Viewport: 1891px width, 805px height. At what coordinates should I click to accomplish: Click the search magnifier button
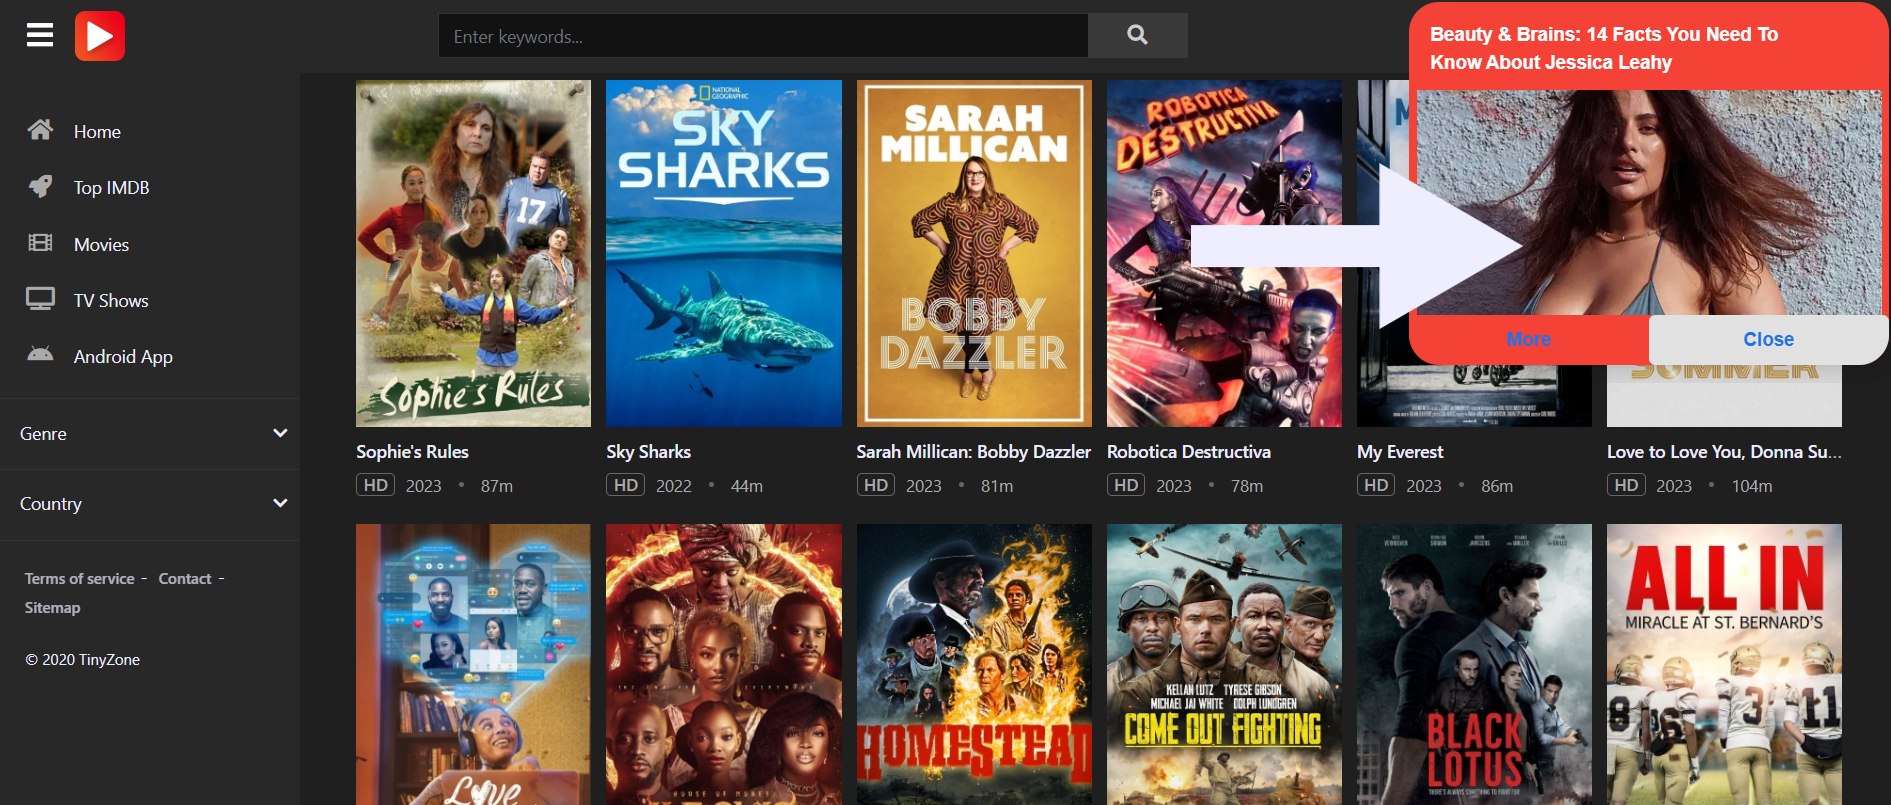1137,35
